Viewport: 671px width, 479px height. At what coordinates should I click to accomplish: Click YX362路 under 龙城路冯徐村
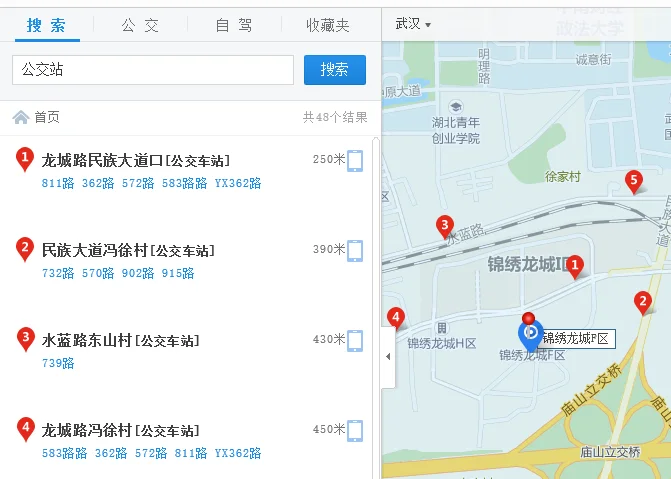coord(238,453)
